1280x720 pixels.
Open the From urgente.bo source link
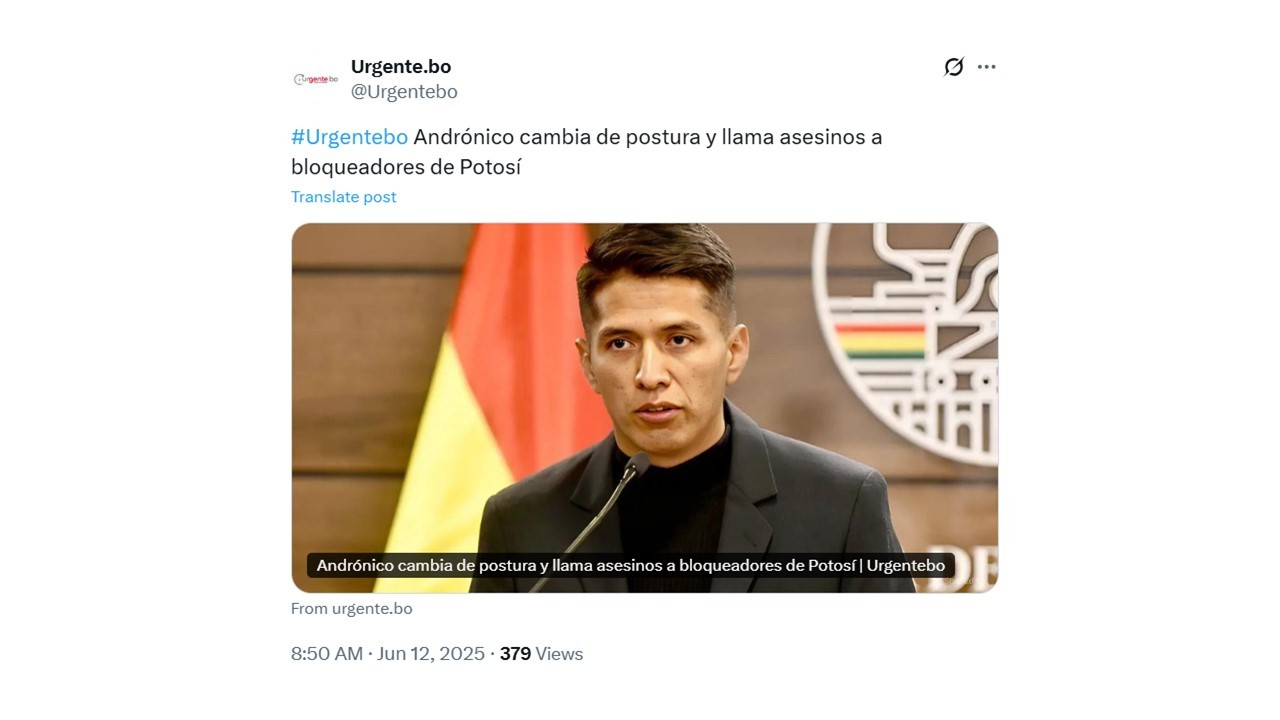351,609
